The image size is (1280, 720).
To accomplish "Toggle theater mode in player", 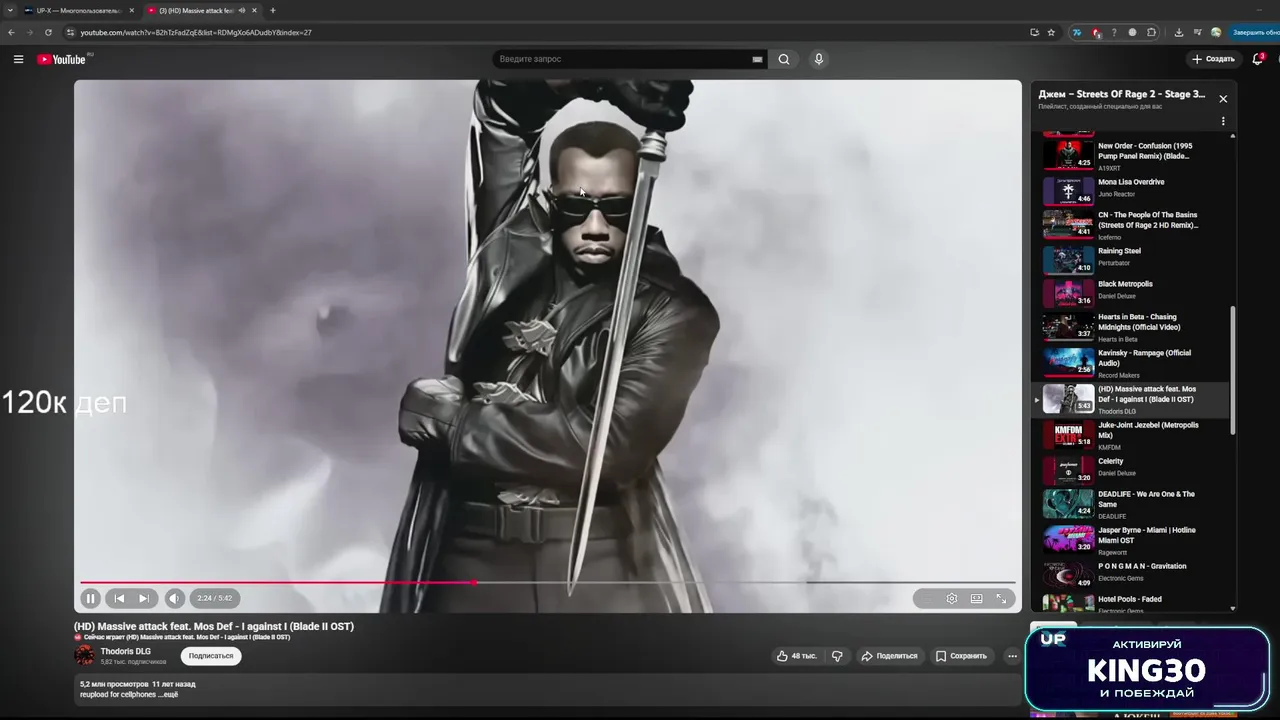I will tap(976, 598).
